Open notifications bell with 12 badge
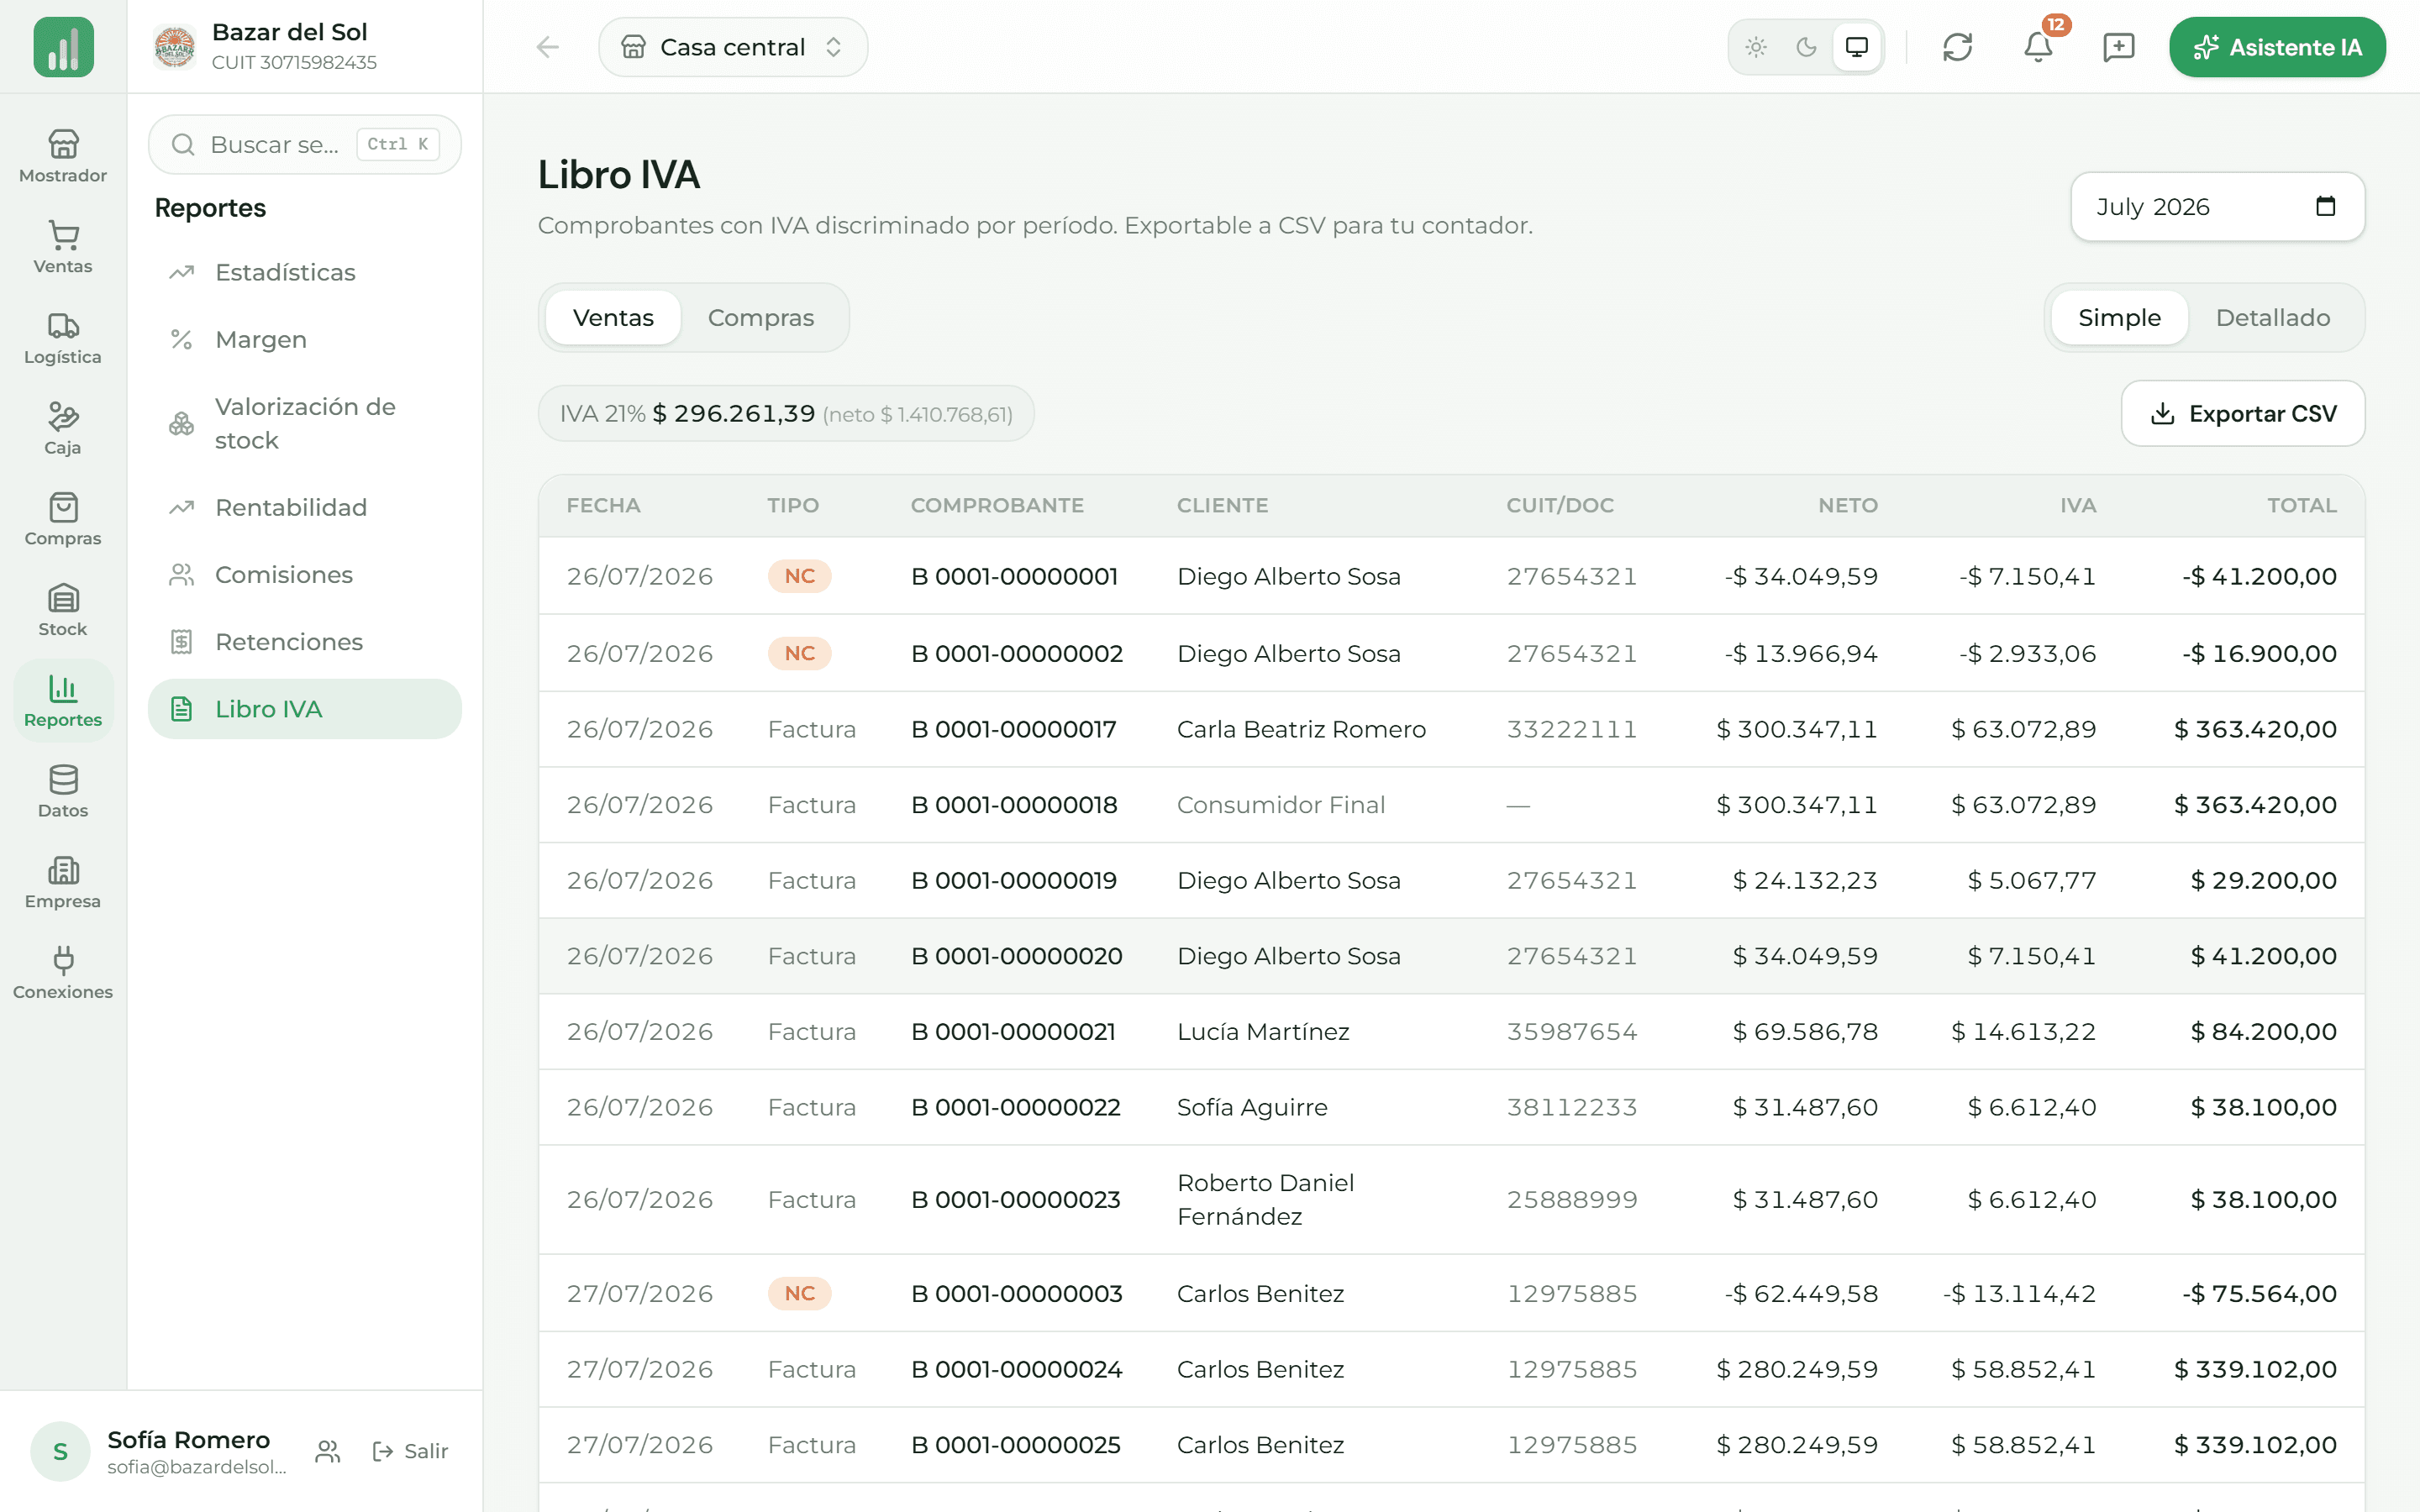The image size is (2420, 1512). tap(2038, 47)
